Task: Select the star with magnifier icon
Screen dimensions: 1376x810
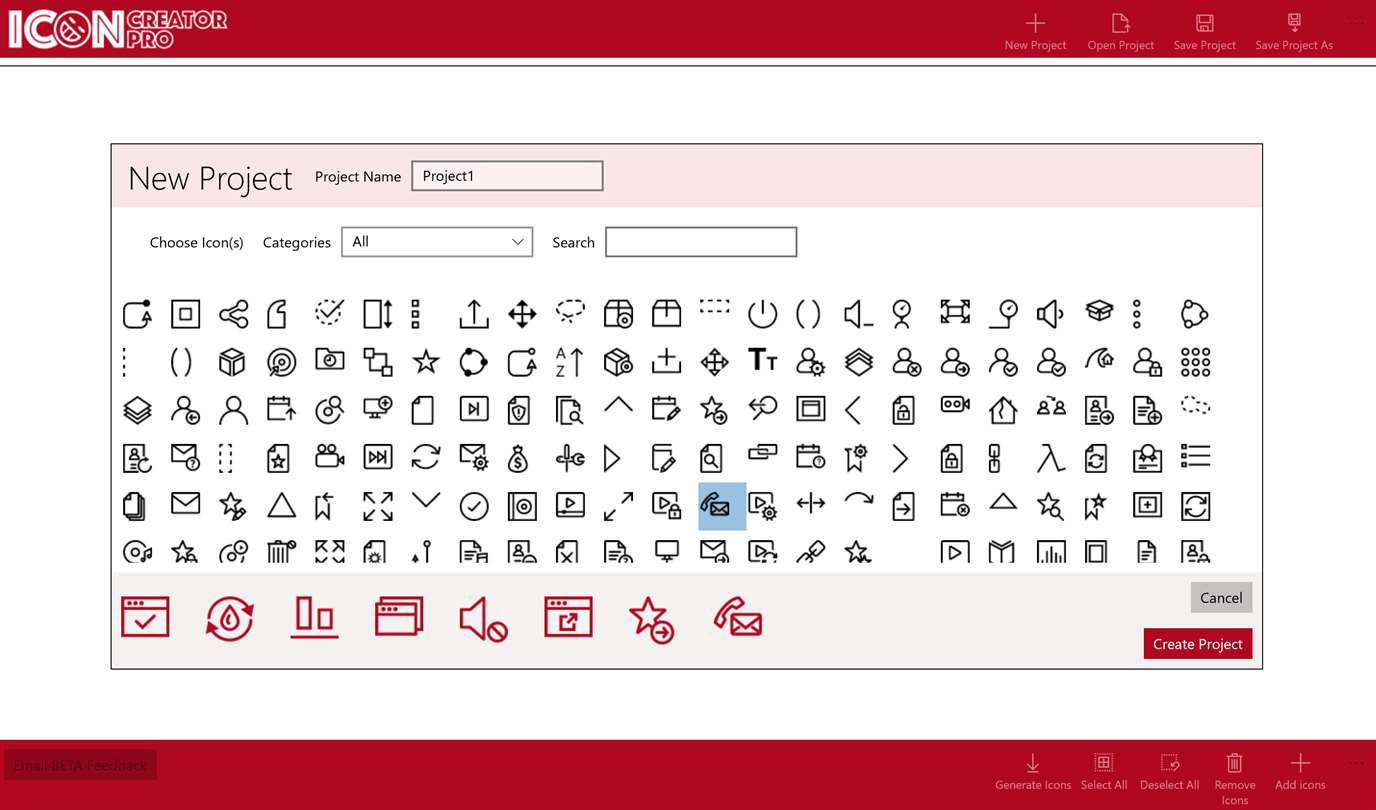Action: coord(1050,506)
